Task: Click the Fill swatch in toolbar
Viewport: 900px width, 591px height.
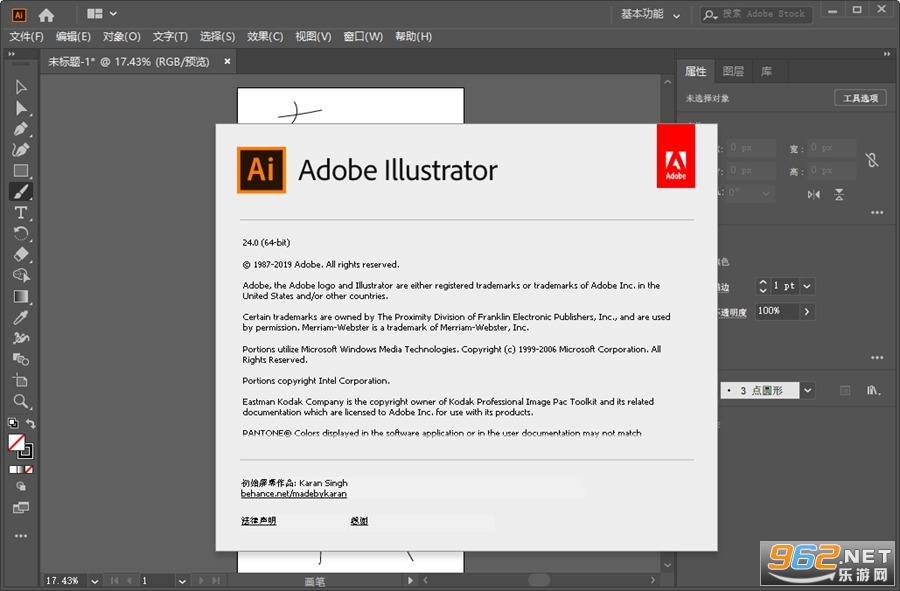Action: click(16, 442)
